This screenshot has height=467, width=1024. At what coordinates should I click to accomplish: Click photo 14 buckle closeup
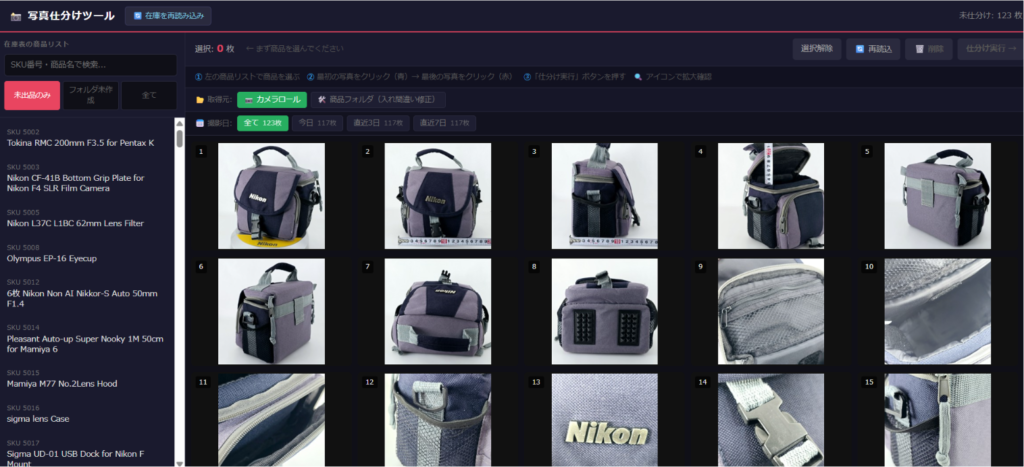771,420
